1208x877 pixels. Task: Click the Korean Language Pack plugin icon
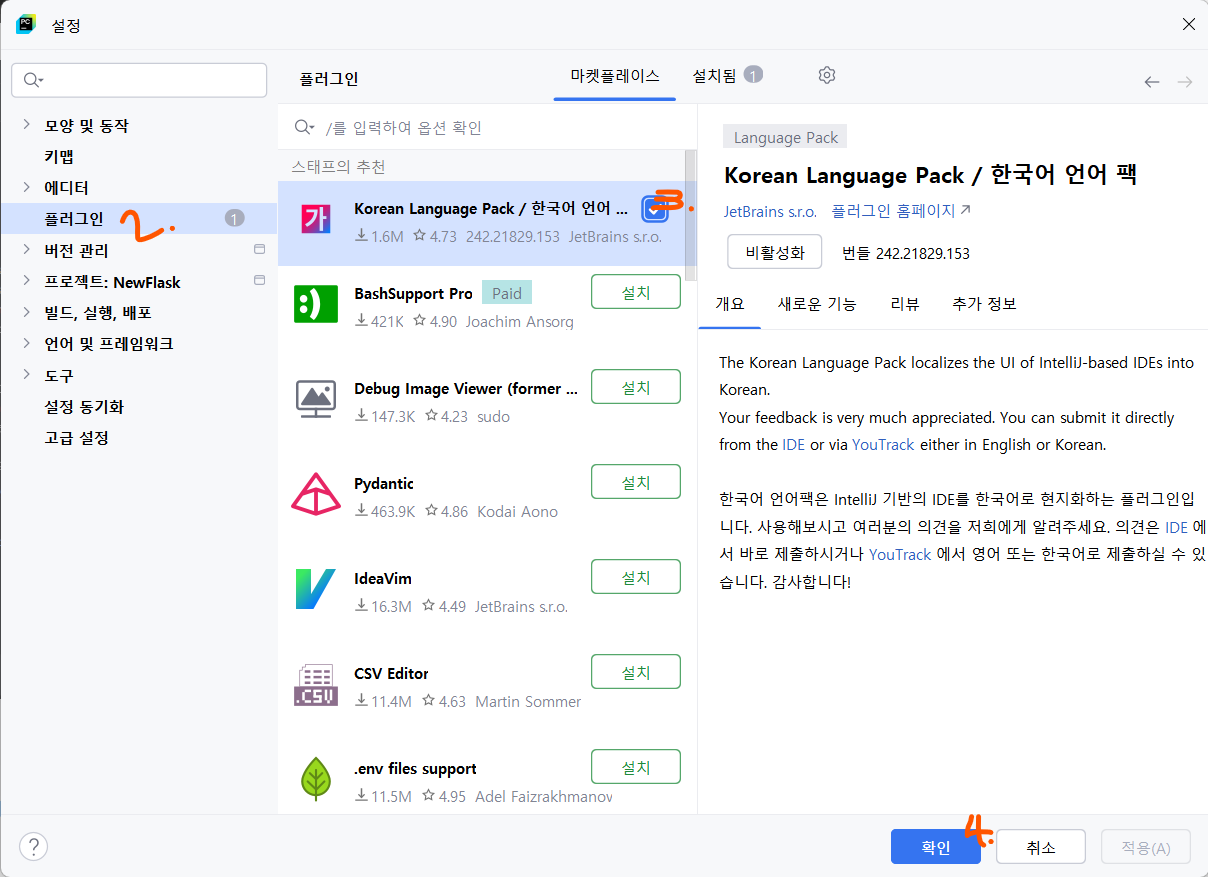coord(316,221)
